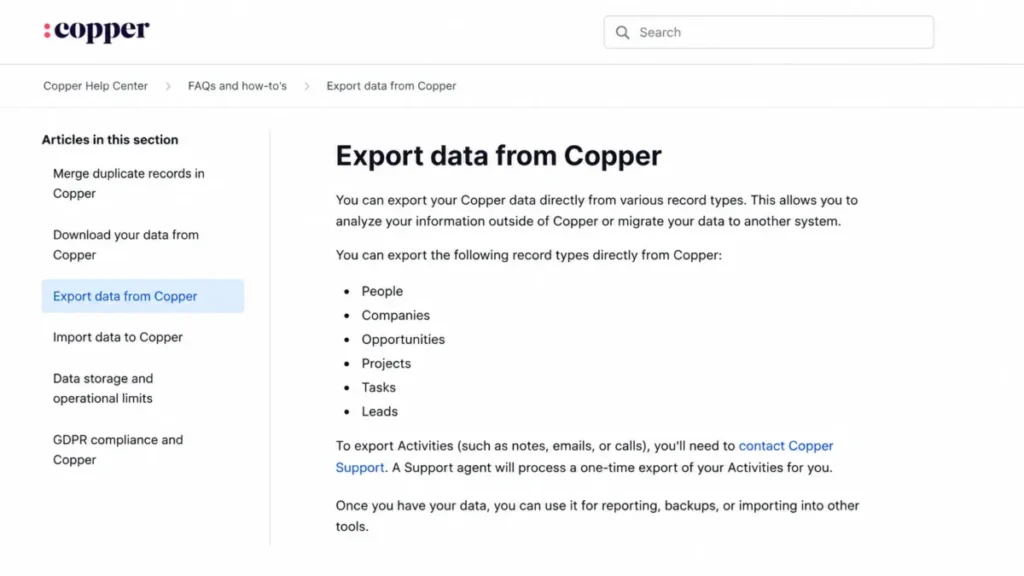
Task: Click the search magnifier icon
Action: [x=622, y=33]
